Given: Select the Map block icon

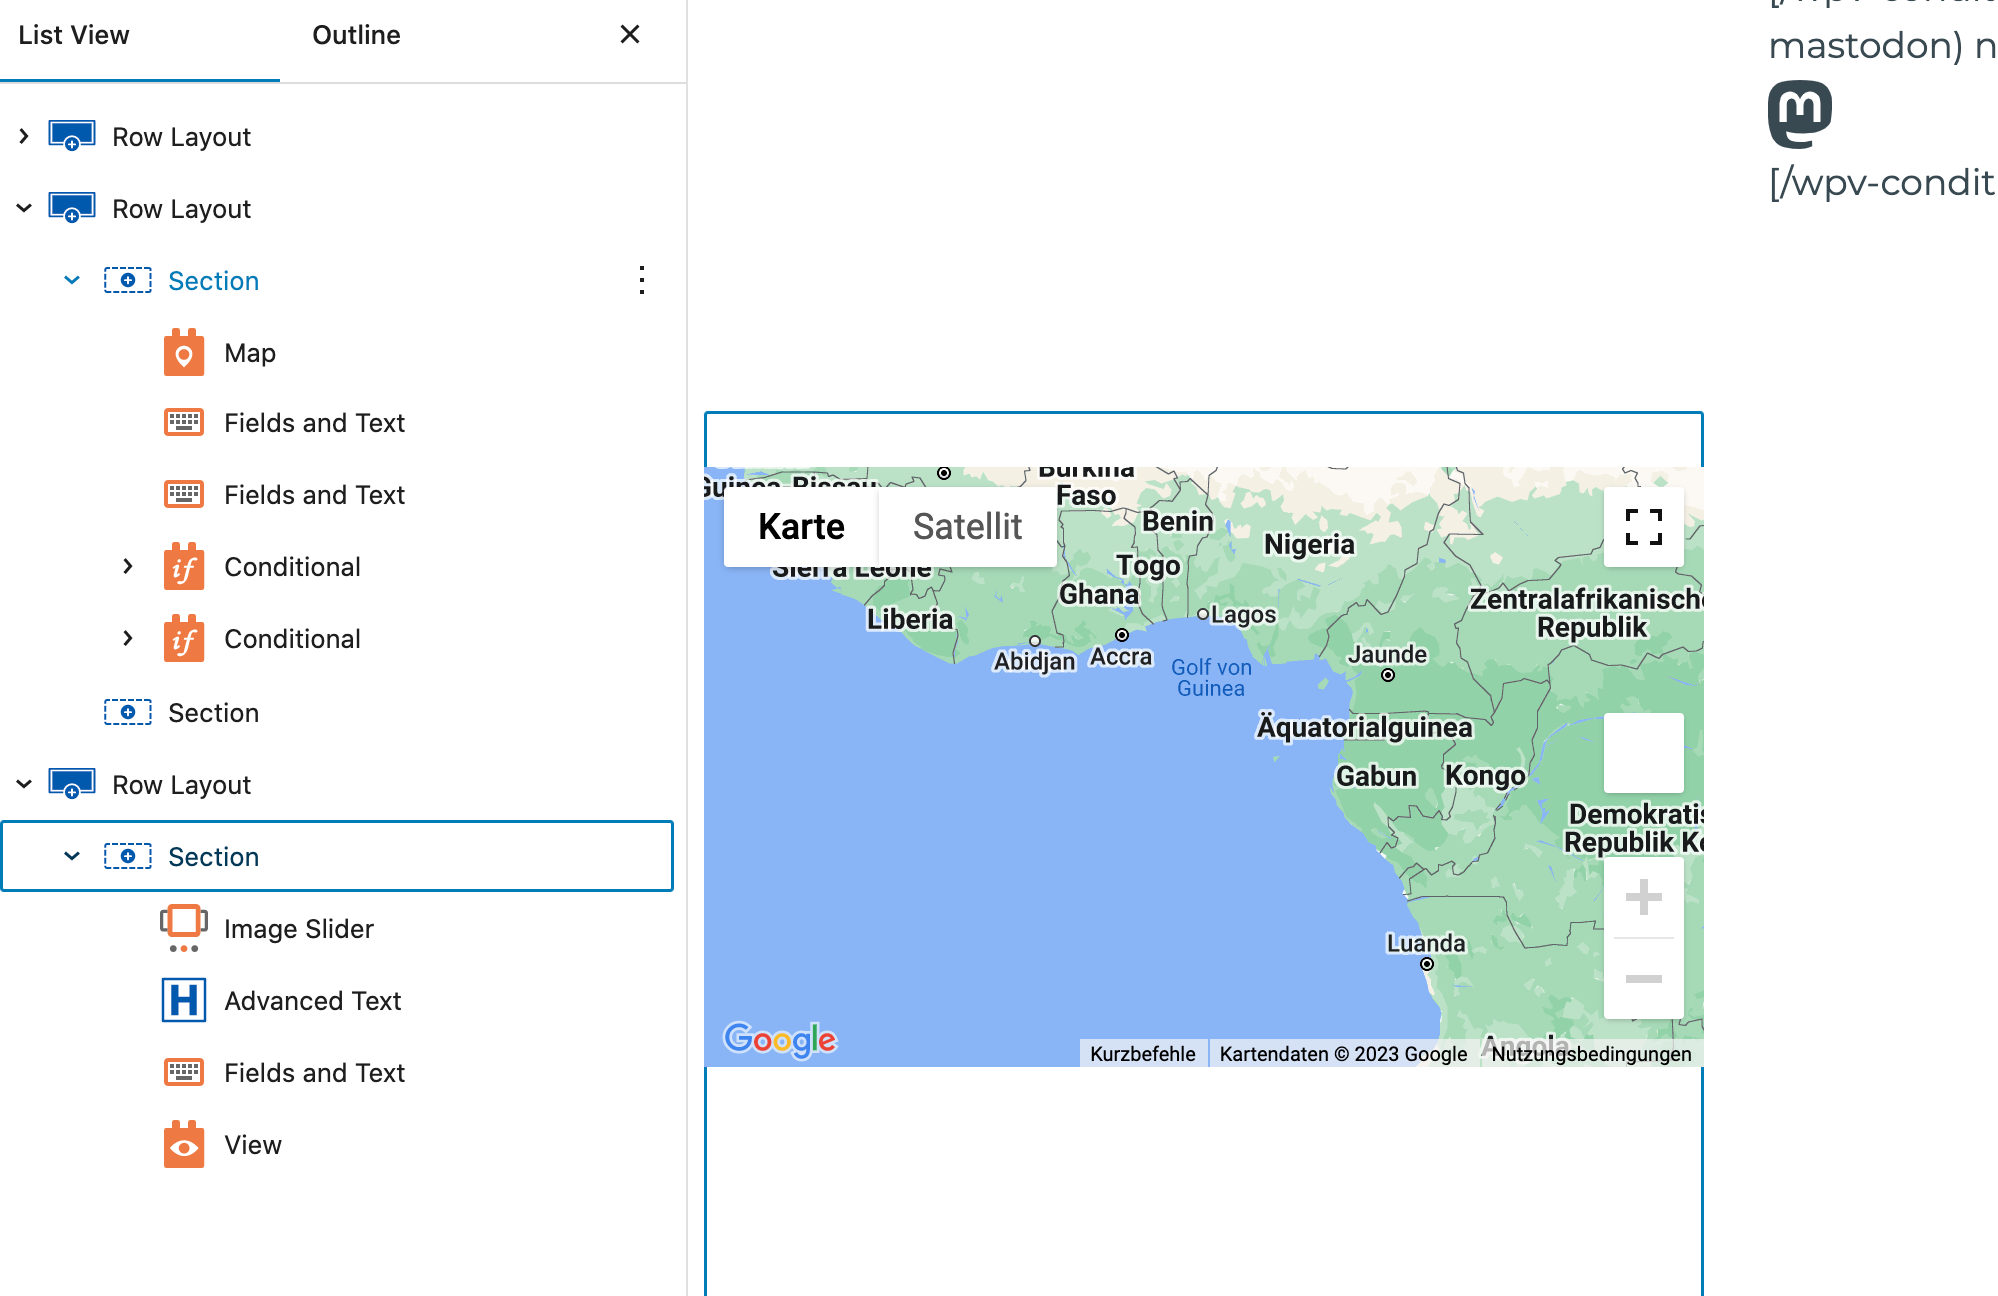Looking at the screenshot, I should click(x=184, y=352).
